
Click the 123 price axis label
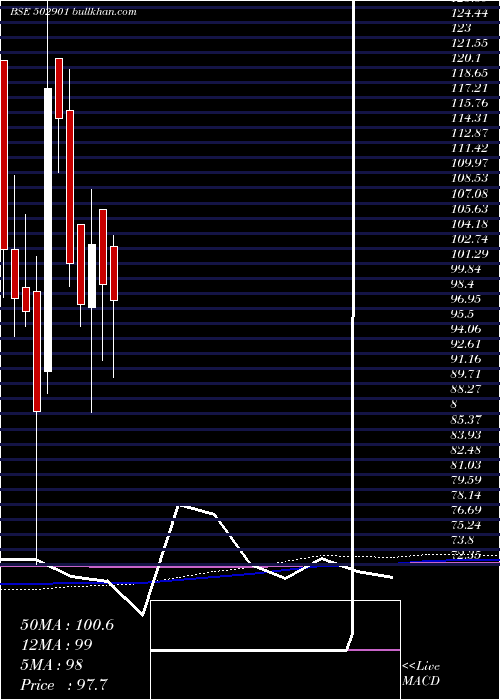pos(461,28)
